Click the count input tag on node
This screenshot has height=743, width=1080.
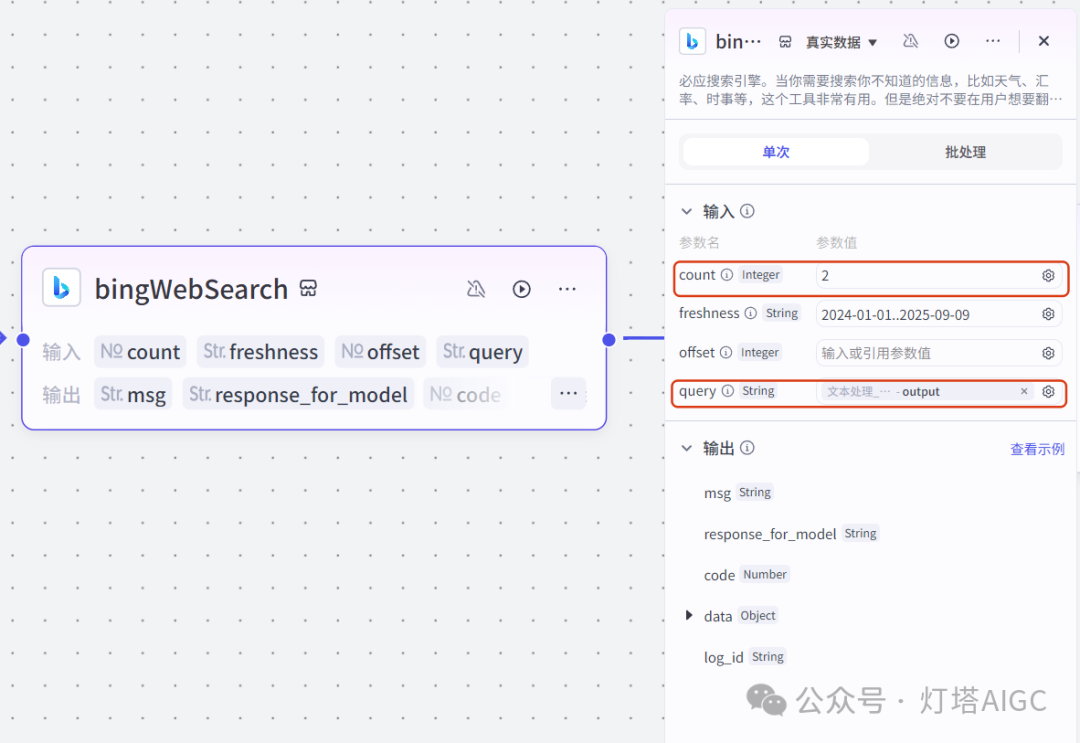(140, 352)
